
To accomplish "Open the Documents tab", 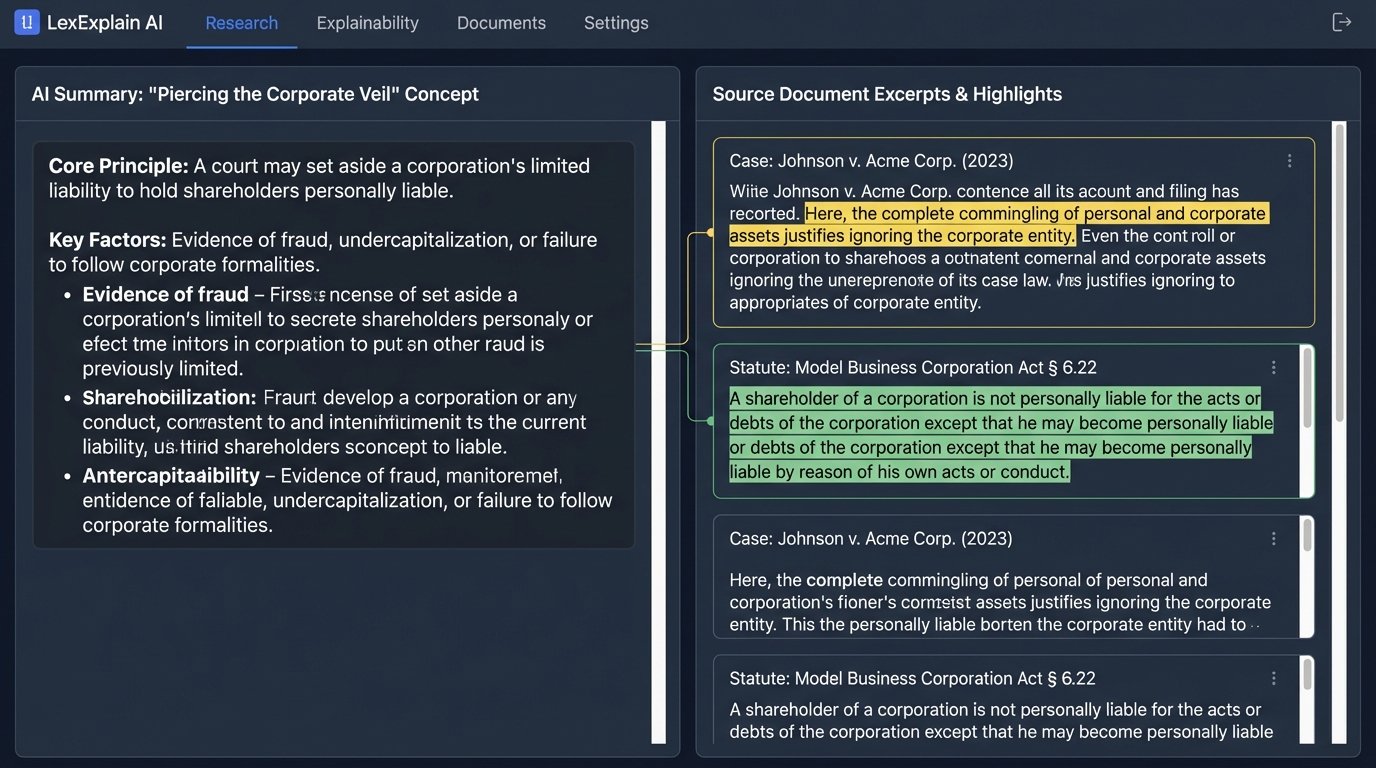I will point(501,22).
